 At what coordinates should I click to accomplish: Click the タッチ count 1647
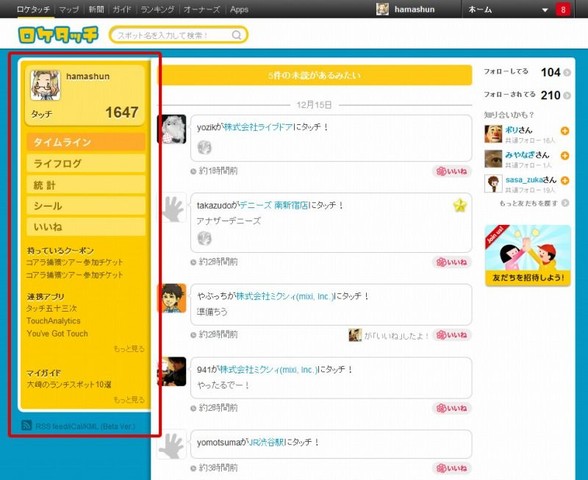(x=122, y=112)
